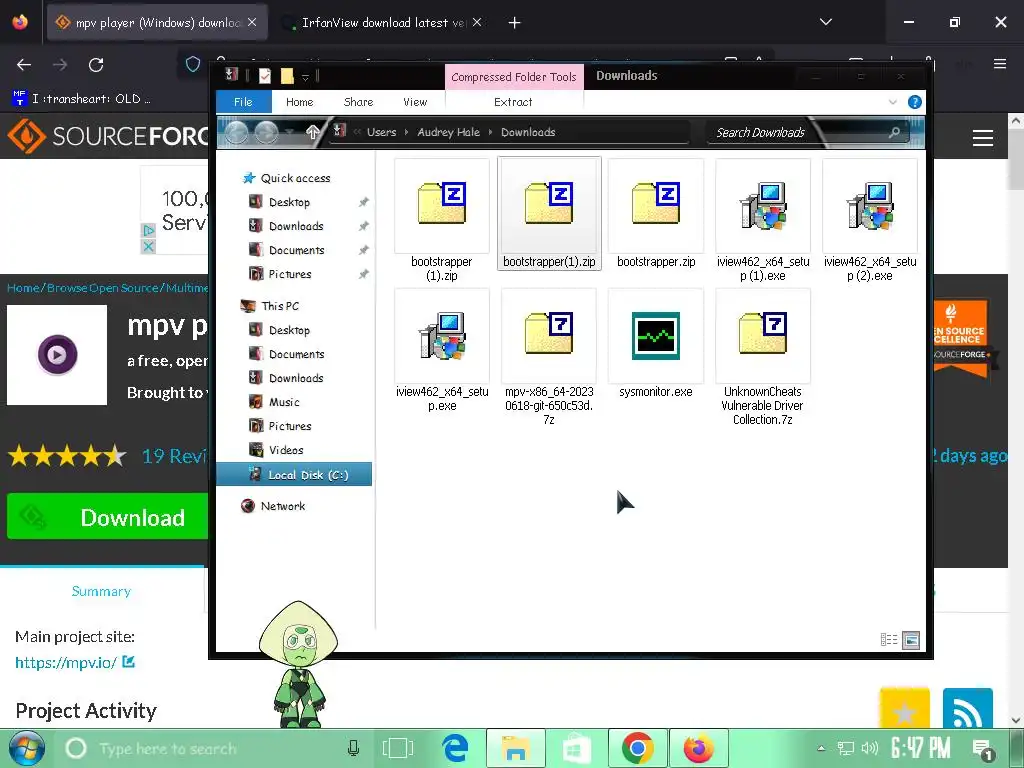1024x768 pixels.
Task: Select iview462_x64_setup (1).exe installer
Action: pyautogui.click(x=763, y=220)
